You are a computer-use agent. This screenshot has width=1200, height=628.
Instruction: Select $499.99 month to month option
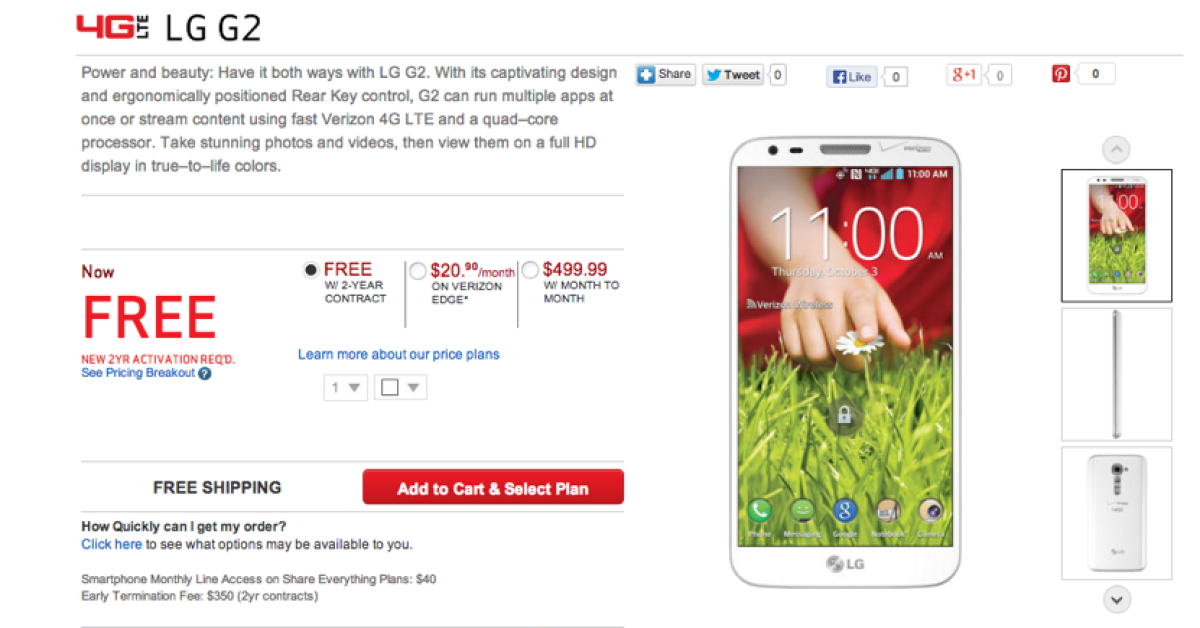click(x=530, y=269)
